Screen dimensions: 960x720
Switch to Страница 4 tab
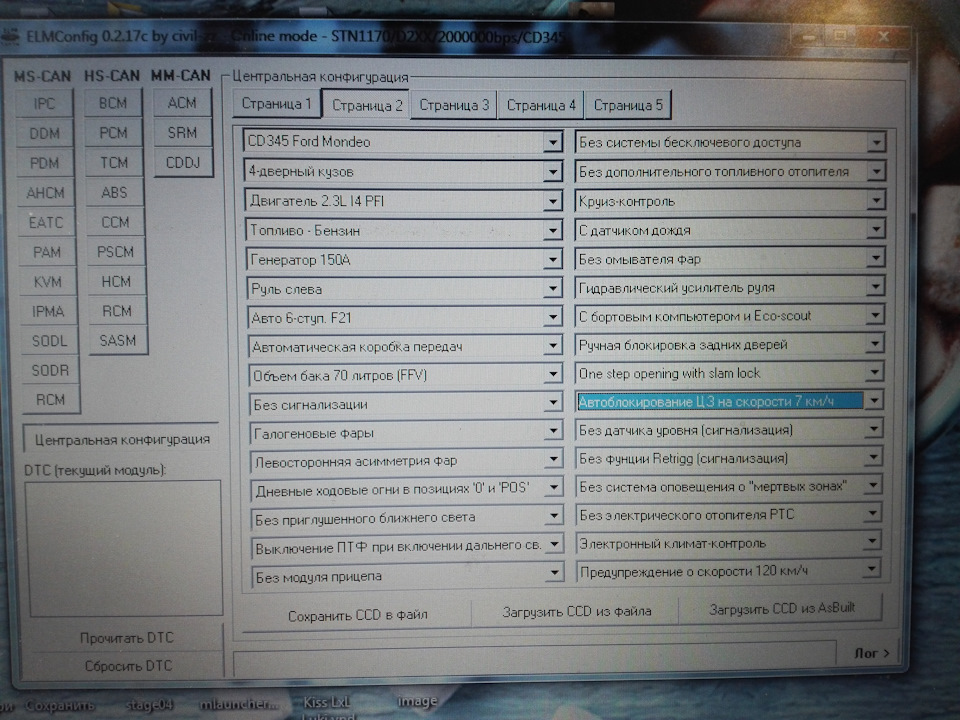(541, 105)
